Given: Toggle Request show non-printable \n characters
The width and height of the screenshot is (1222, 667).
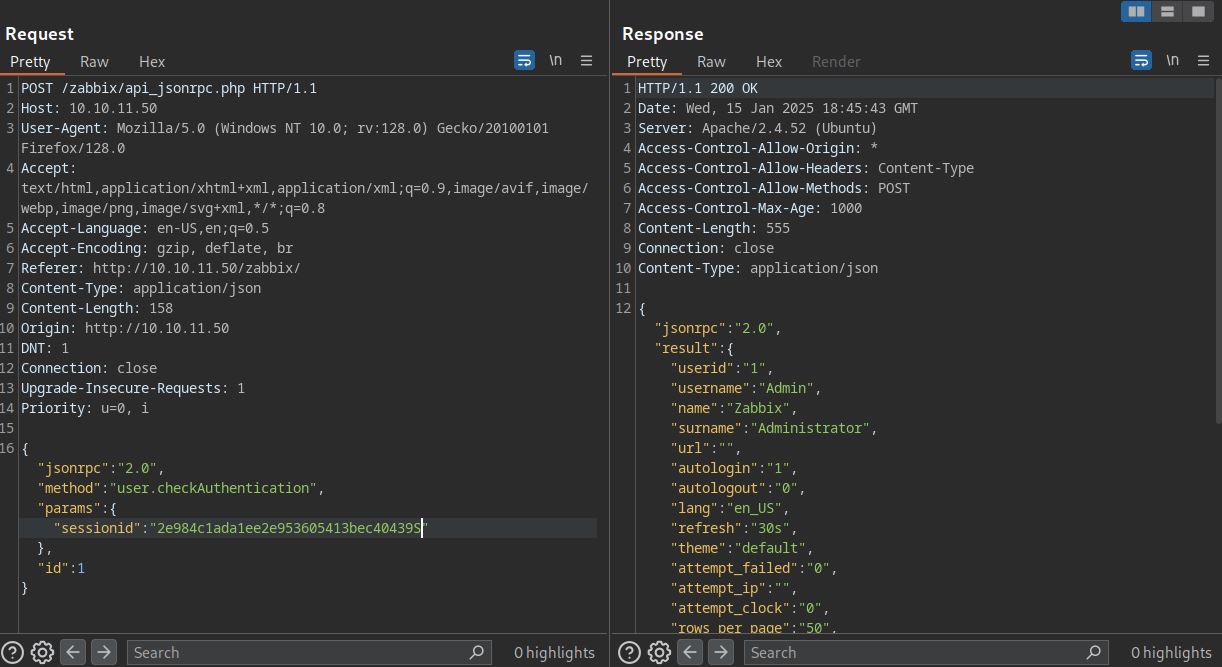Looking at the screenshot, I should point(555,61).
